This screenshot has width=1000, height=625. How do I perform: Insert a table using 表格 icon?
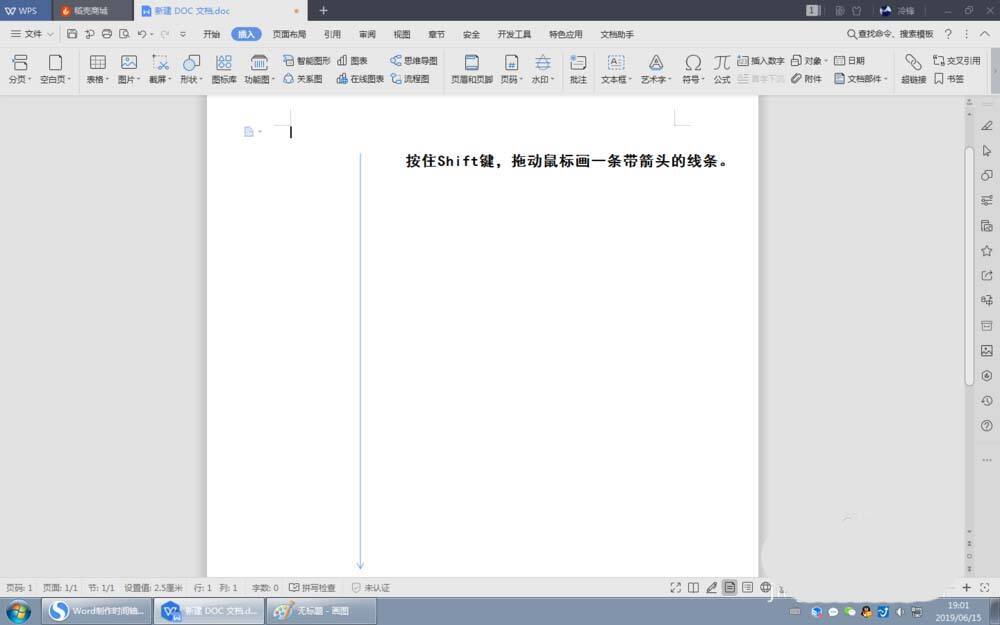click(97, 67)
